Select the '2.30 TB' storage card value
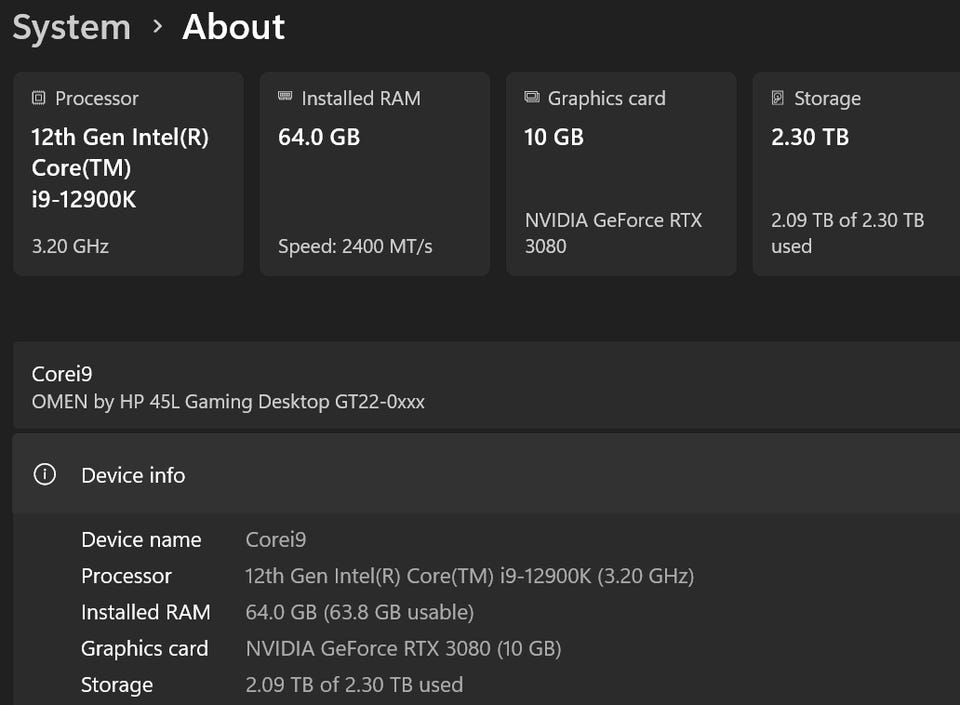This screenshot has height=705, width=960. 810,137
